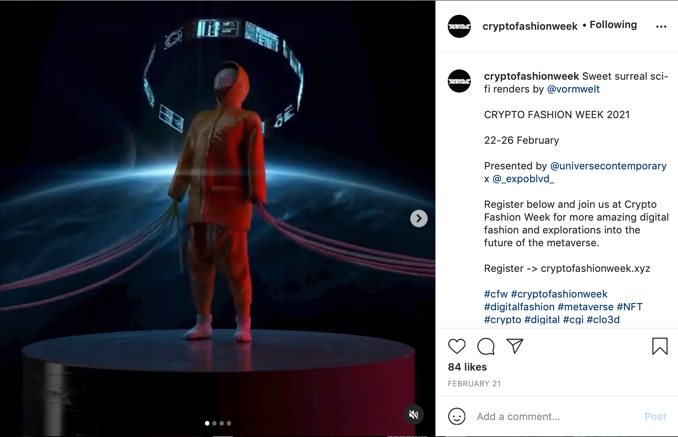Click the Add a comment field
678x437 pixels.
(x=558, y=417)
